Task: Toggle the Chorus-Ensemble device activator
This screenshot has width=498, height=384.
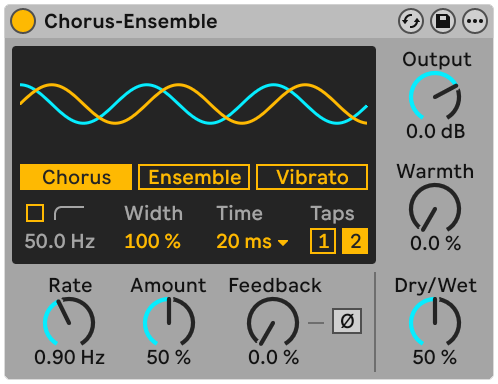Action: point(23,21)
